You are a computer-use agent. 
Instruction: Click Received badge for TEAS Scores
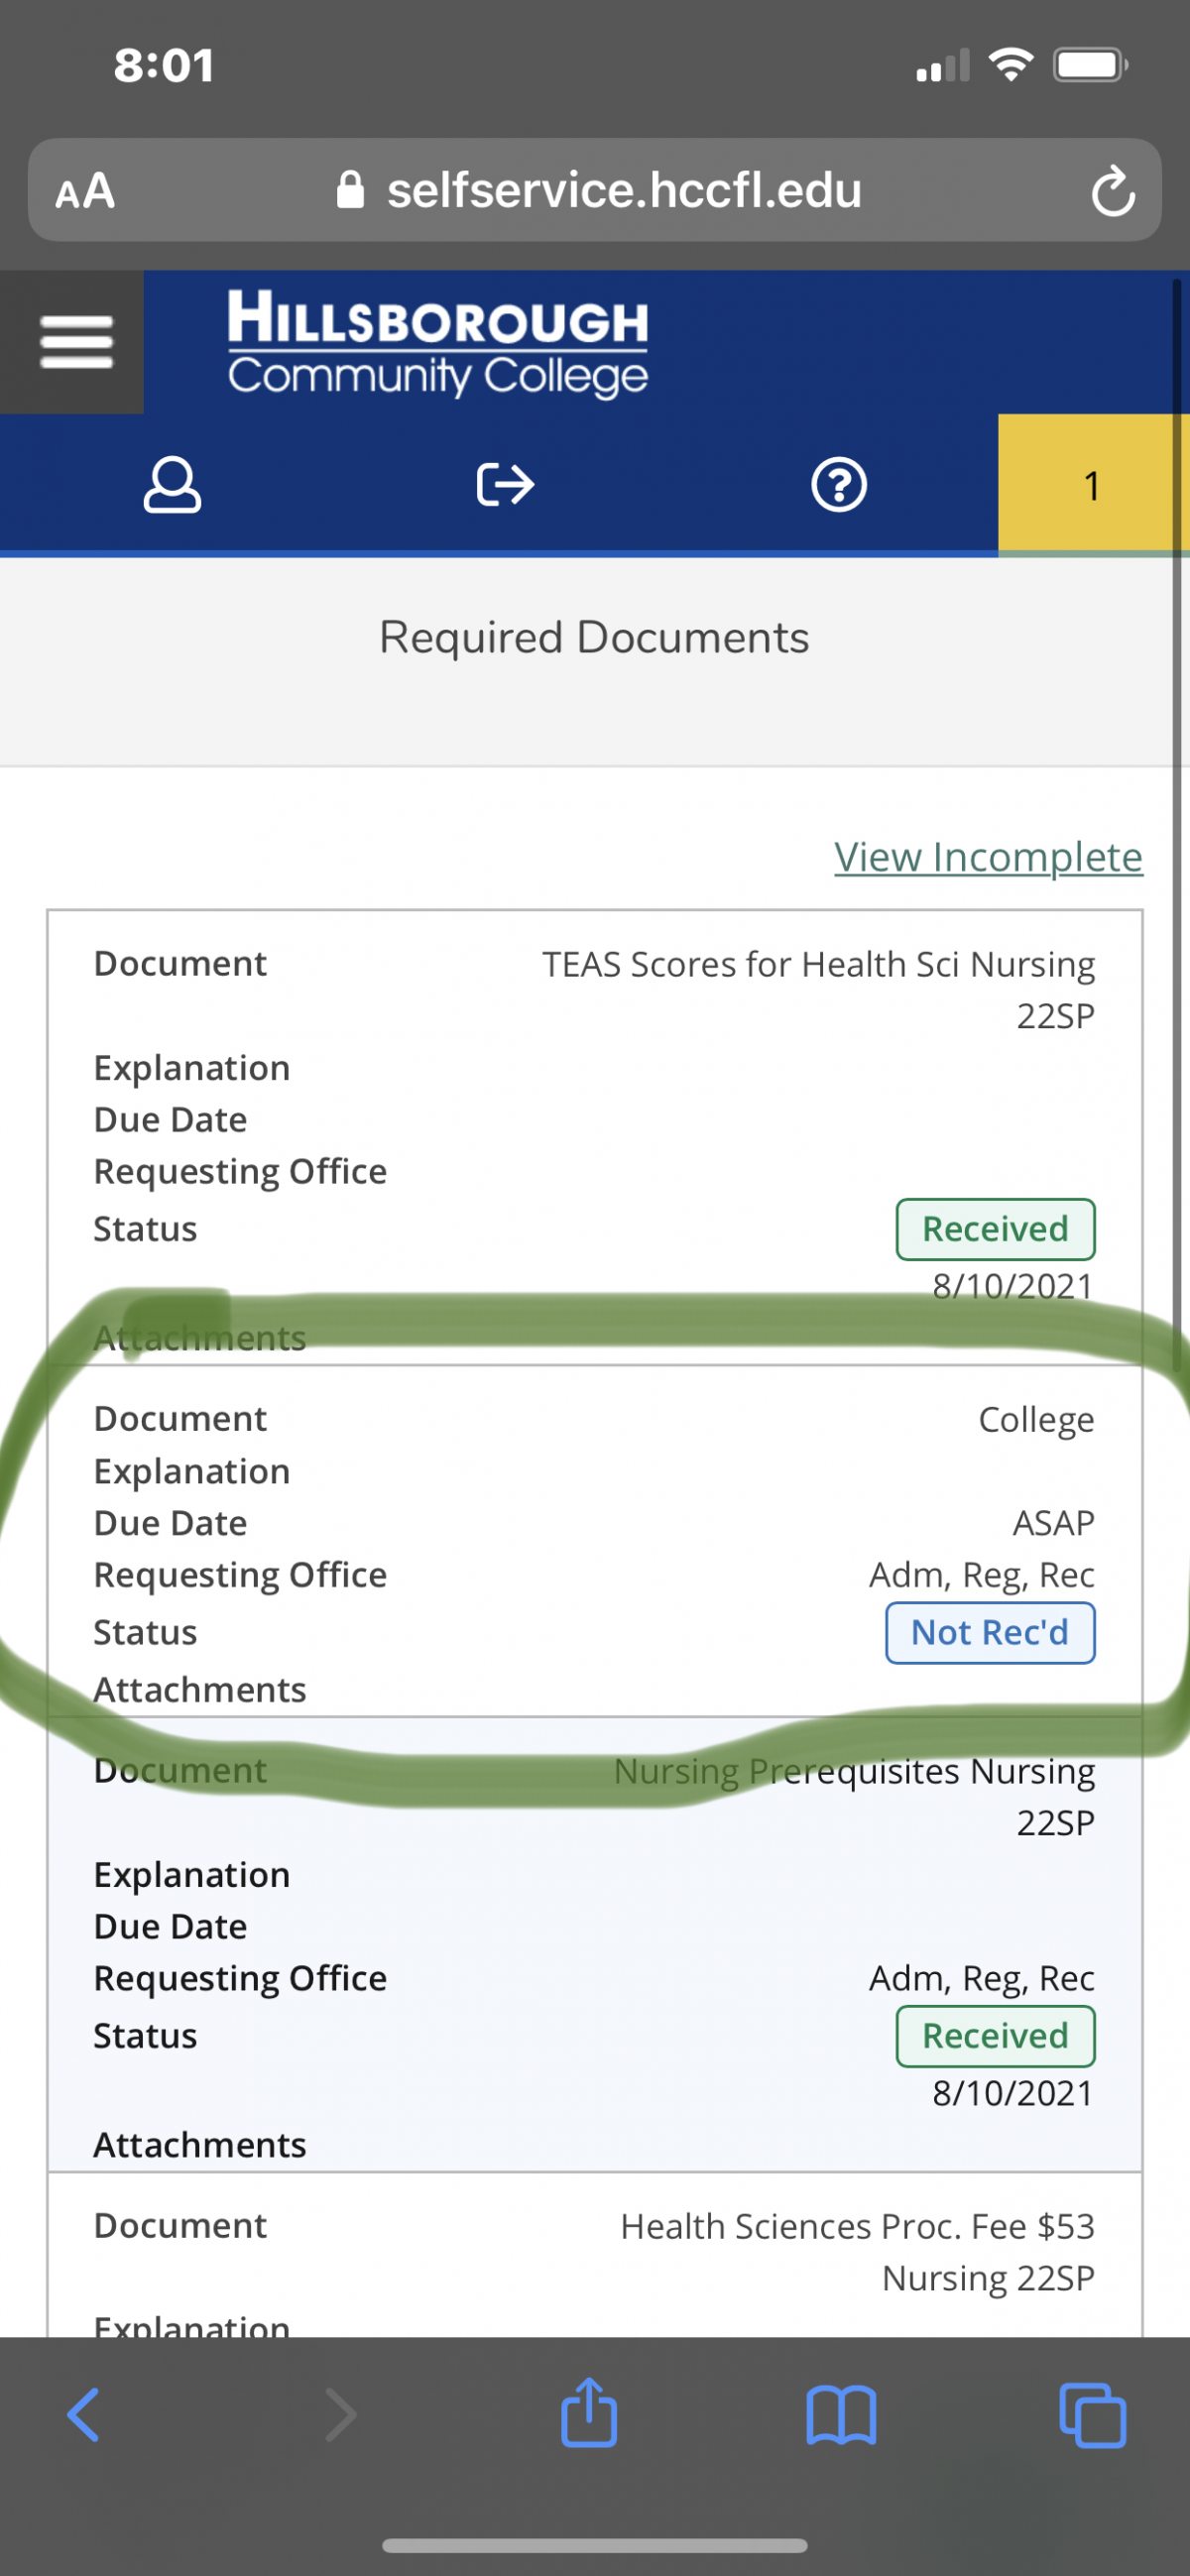[x=995, y=1229]
